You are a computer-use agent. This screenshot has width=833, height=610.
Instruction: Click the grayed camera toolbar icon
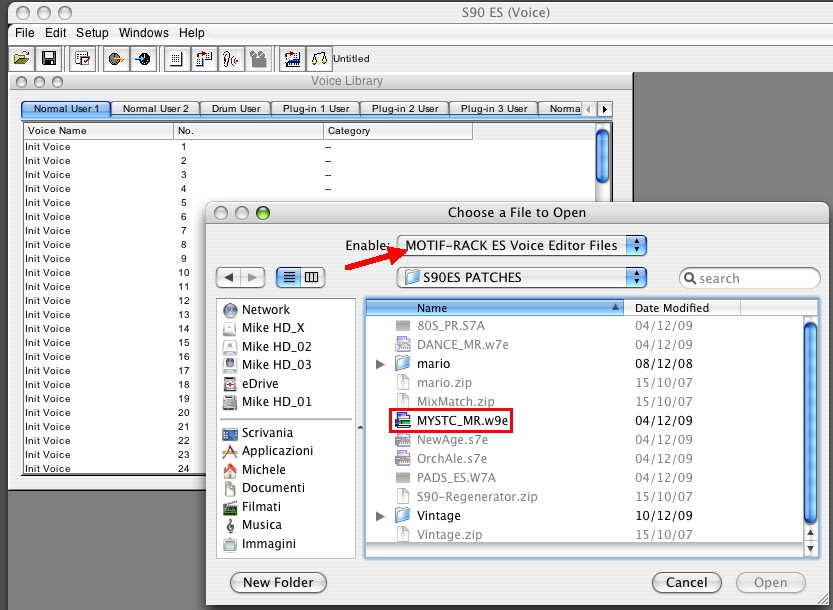point(258,58)
